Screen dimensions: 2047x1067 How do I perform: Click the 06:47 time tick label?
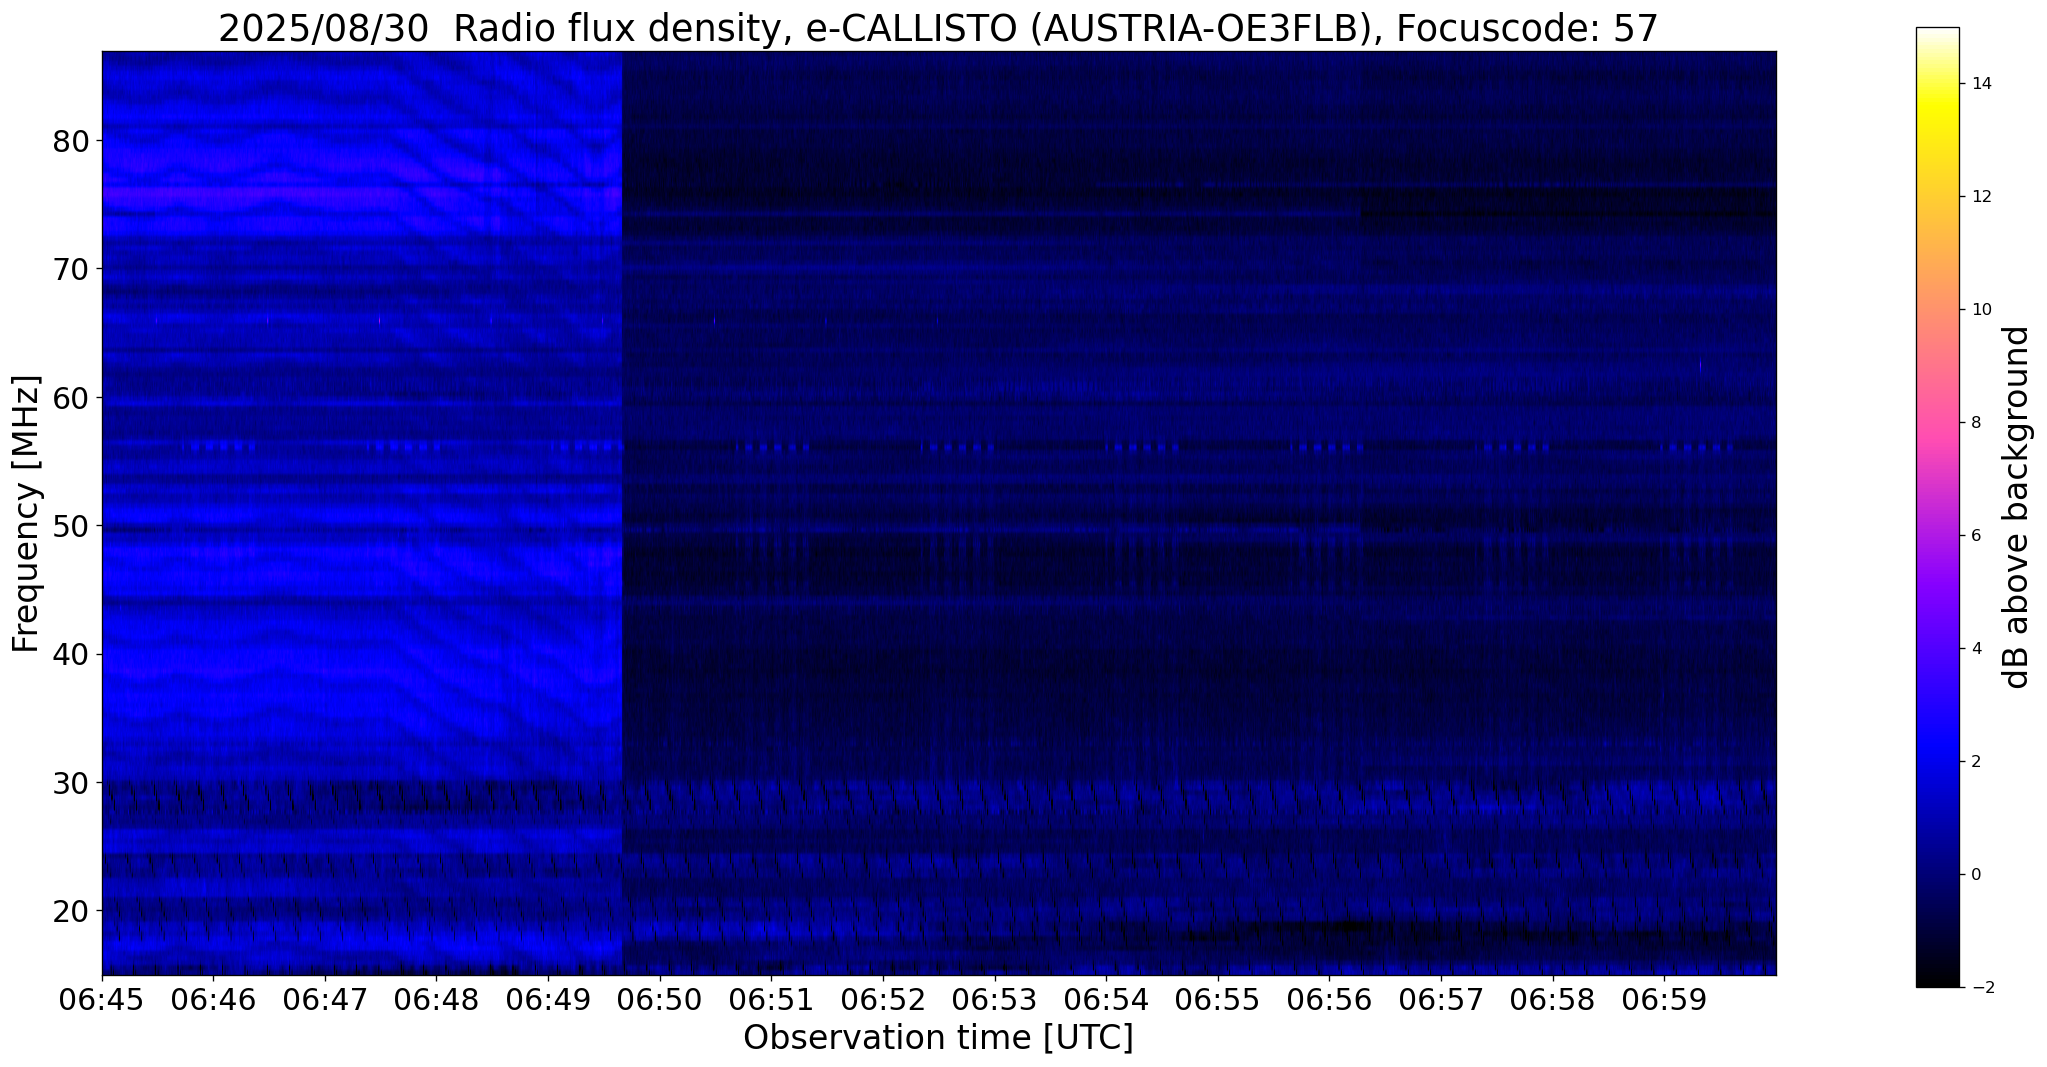pyautogui.click(x=325, y=1000)
